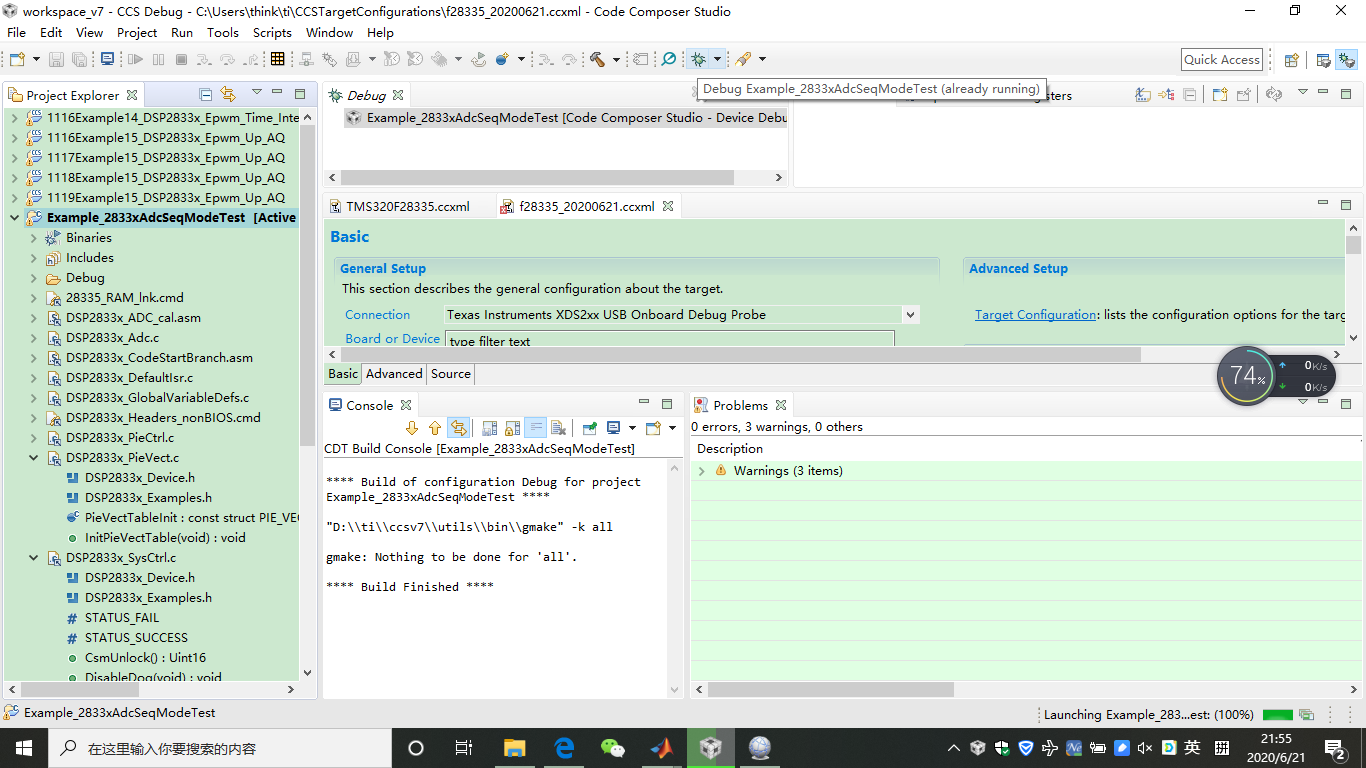Click the Terminate stop square icon
The image size is (1366, 768).
[x=181, y=60]
